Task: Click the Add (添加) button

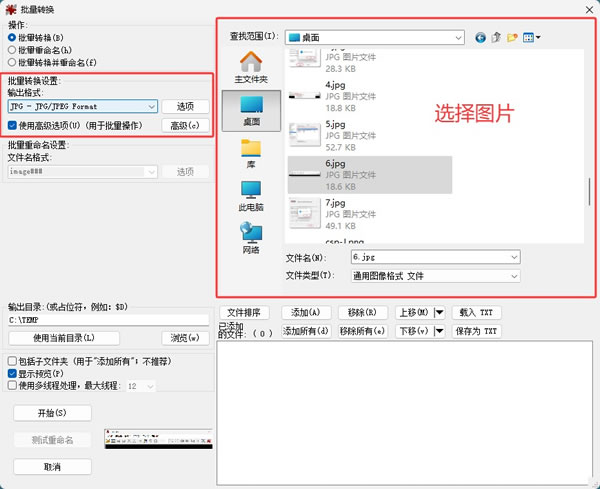Action: point(305,313)
